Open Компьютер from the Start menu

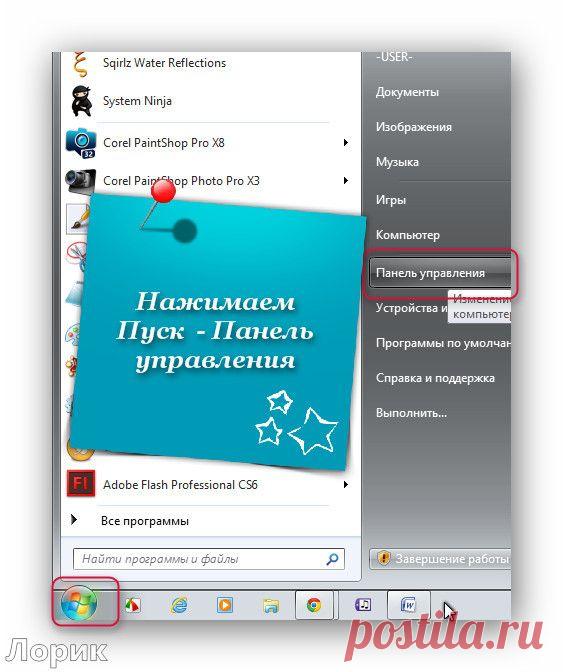[407, 235]
